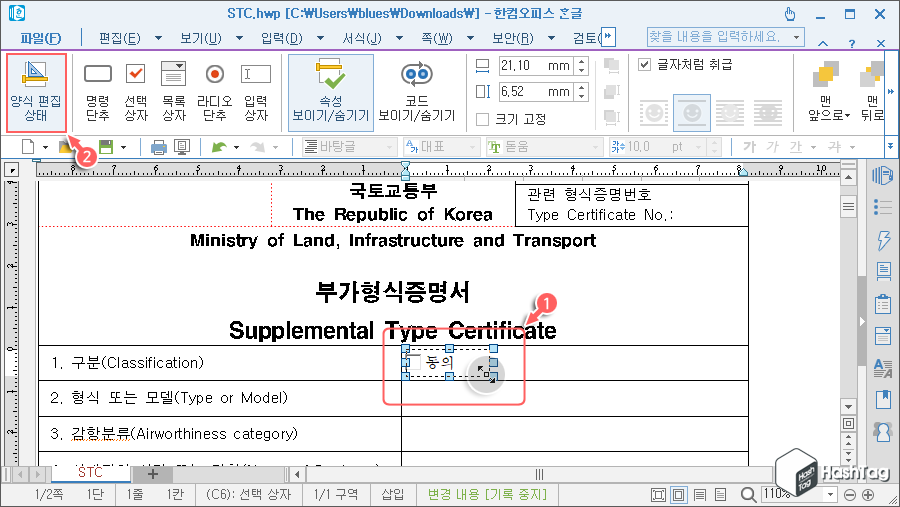Click the height field 6.52 mm
The width and height of the screenshot is (900, 507).
point(534,92)
